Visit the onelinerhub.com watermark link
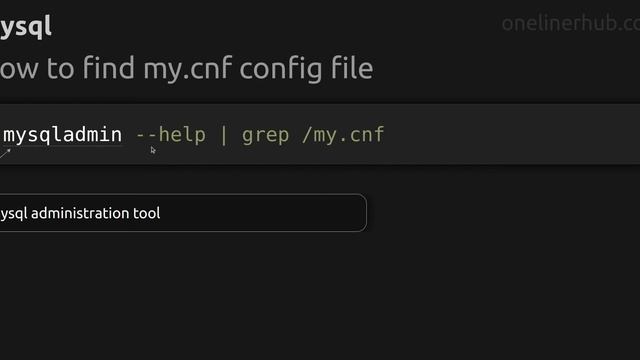Image resolution: width=640 pixels, height=360 pixels. [571, 23]
